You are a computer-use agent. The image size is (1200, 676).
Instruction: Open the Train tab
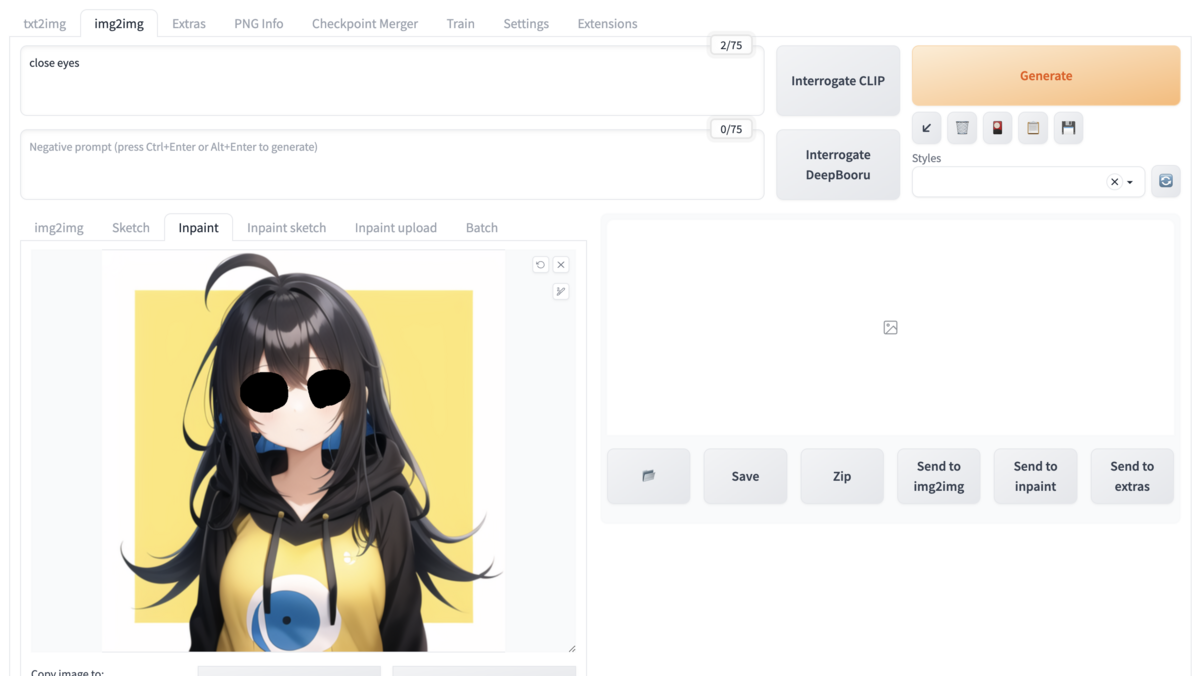460,23
